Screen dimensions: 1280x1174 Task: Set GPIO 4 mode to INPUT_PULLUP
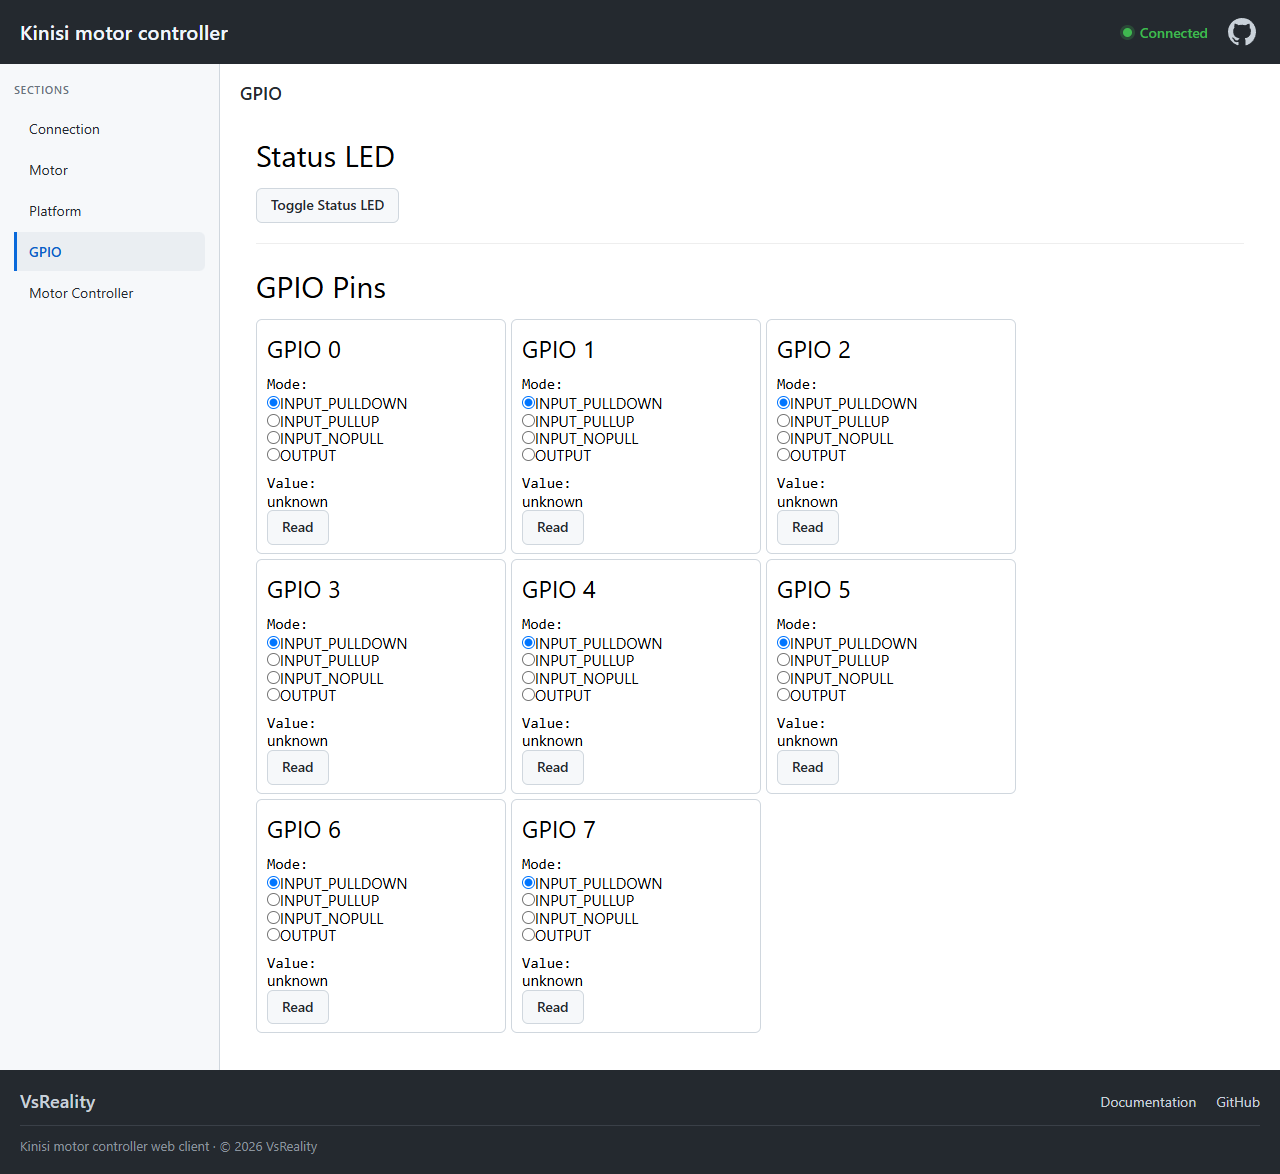(x=529, y=660)
